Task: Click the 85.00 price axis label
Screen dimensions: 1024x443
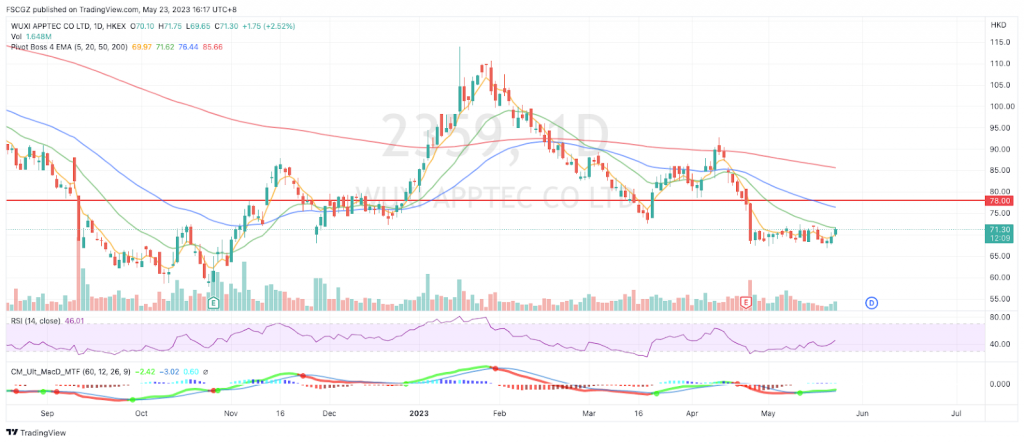Action: click(999, 171)
